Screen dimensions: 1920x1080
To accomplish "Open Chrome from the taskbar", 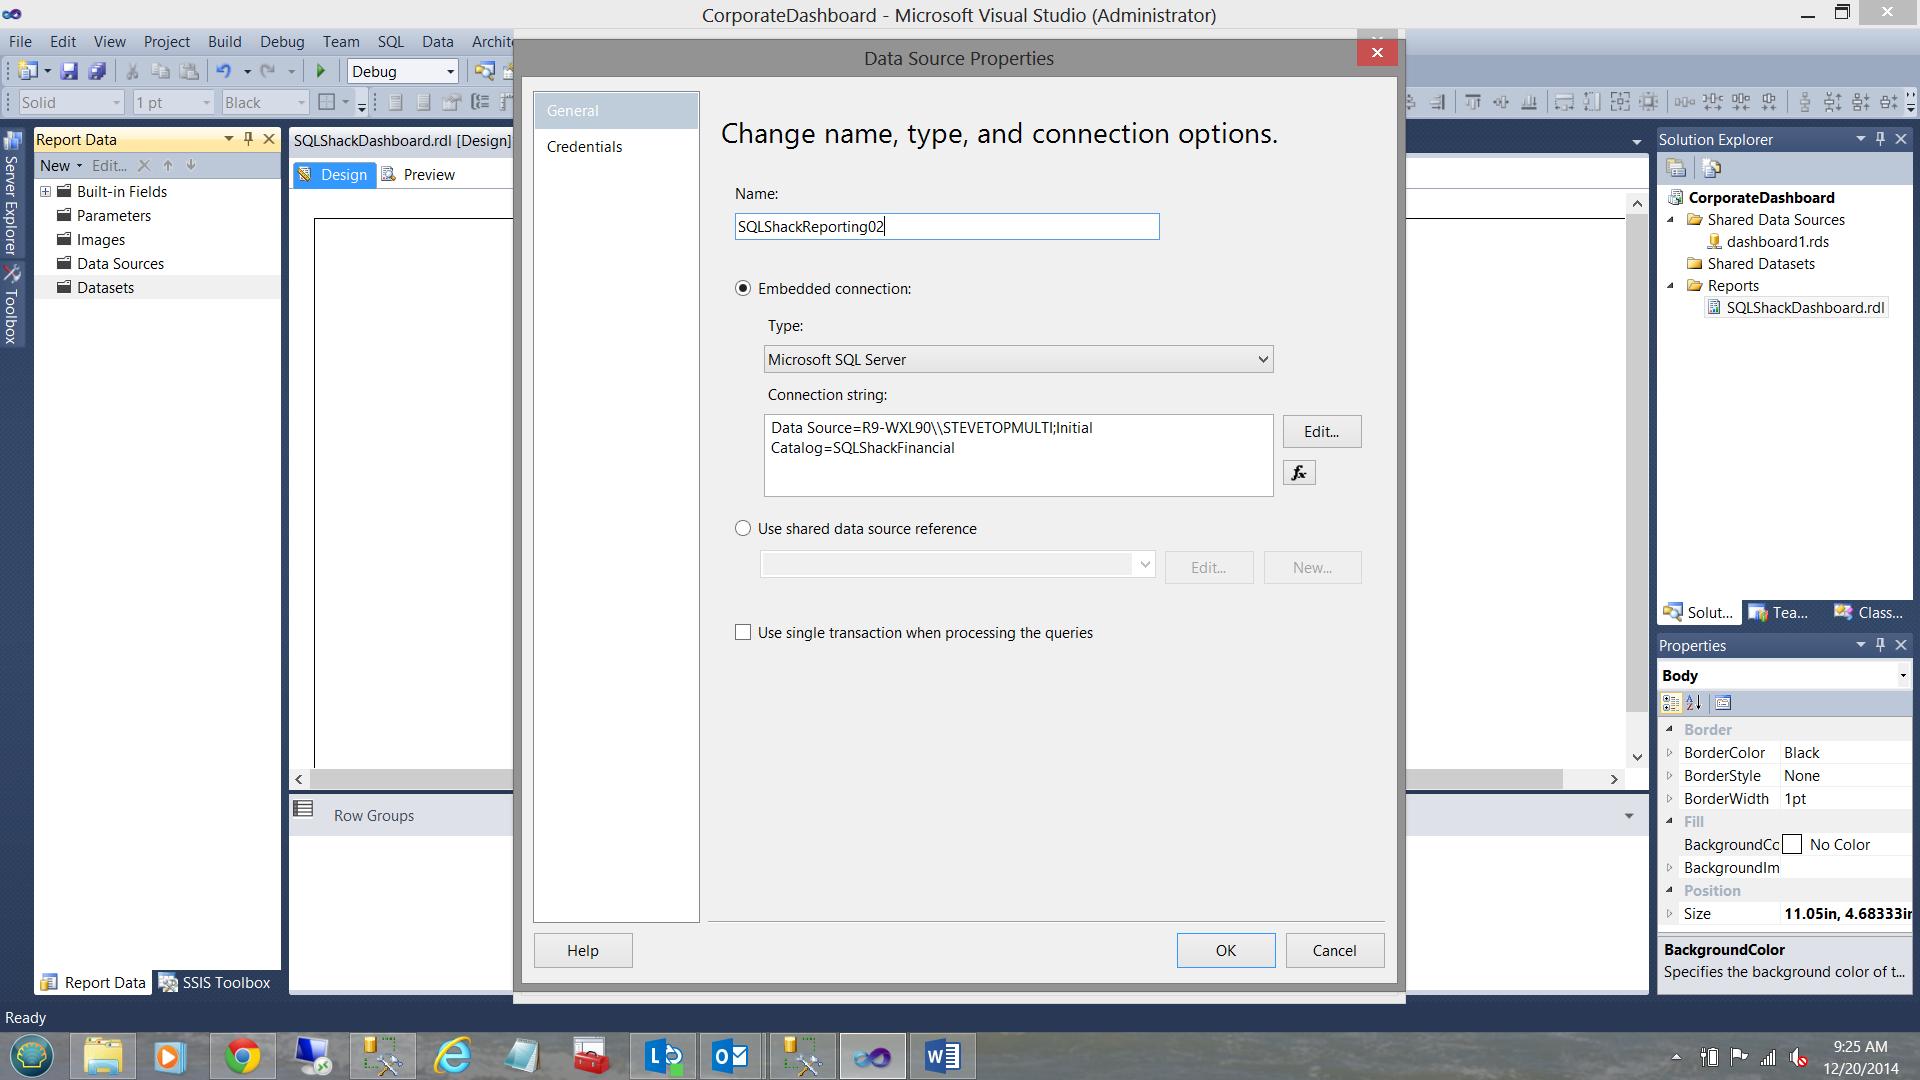I will pos(242,1056).
